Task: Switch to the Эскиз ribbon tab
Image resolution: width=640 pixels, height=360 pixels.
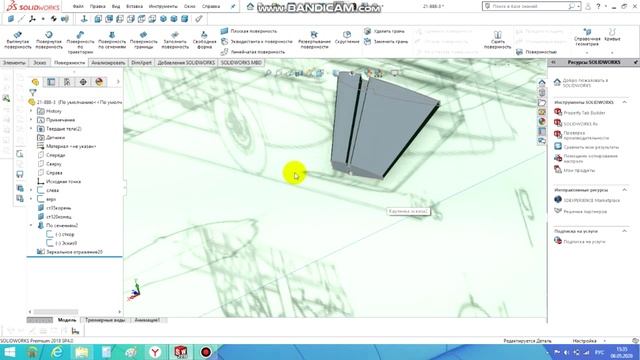Action: coord(40,63)
